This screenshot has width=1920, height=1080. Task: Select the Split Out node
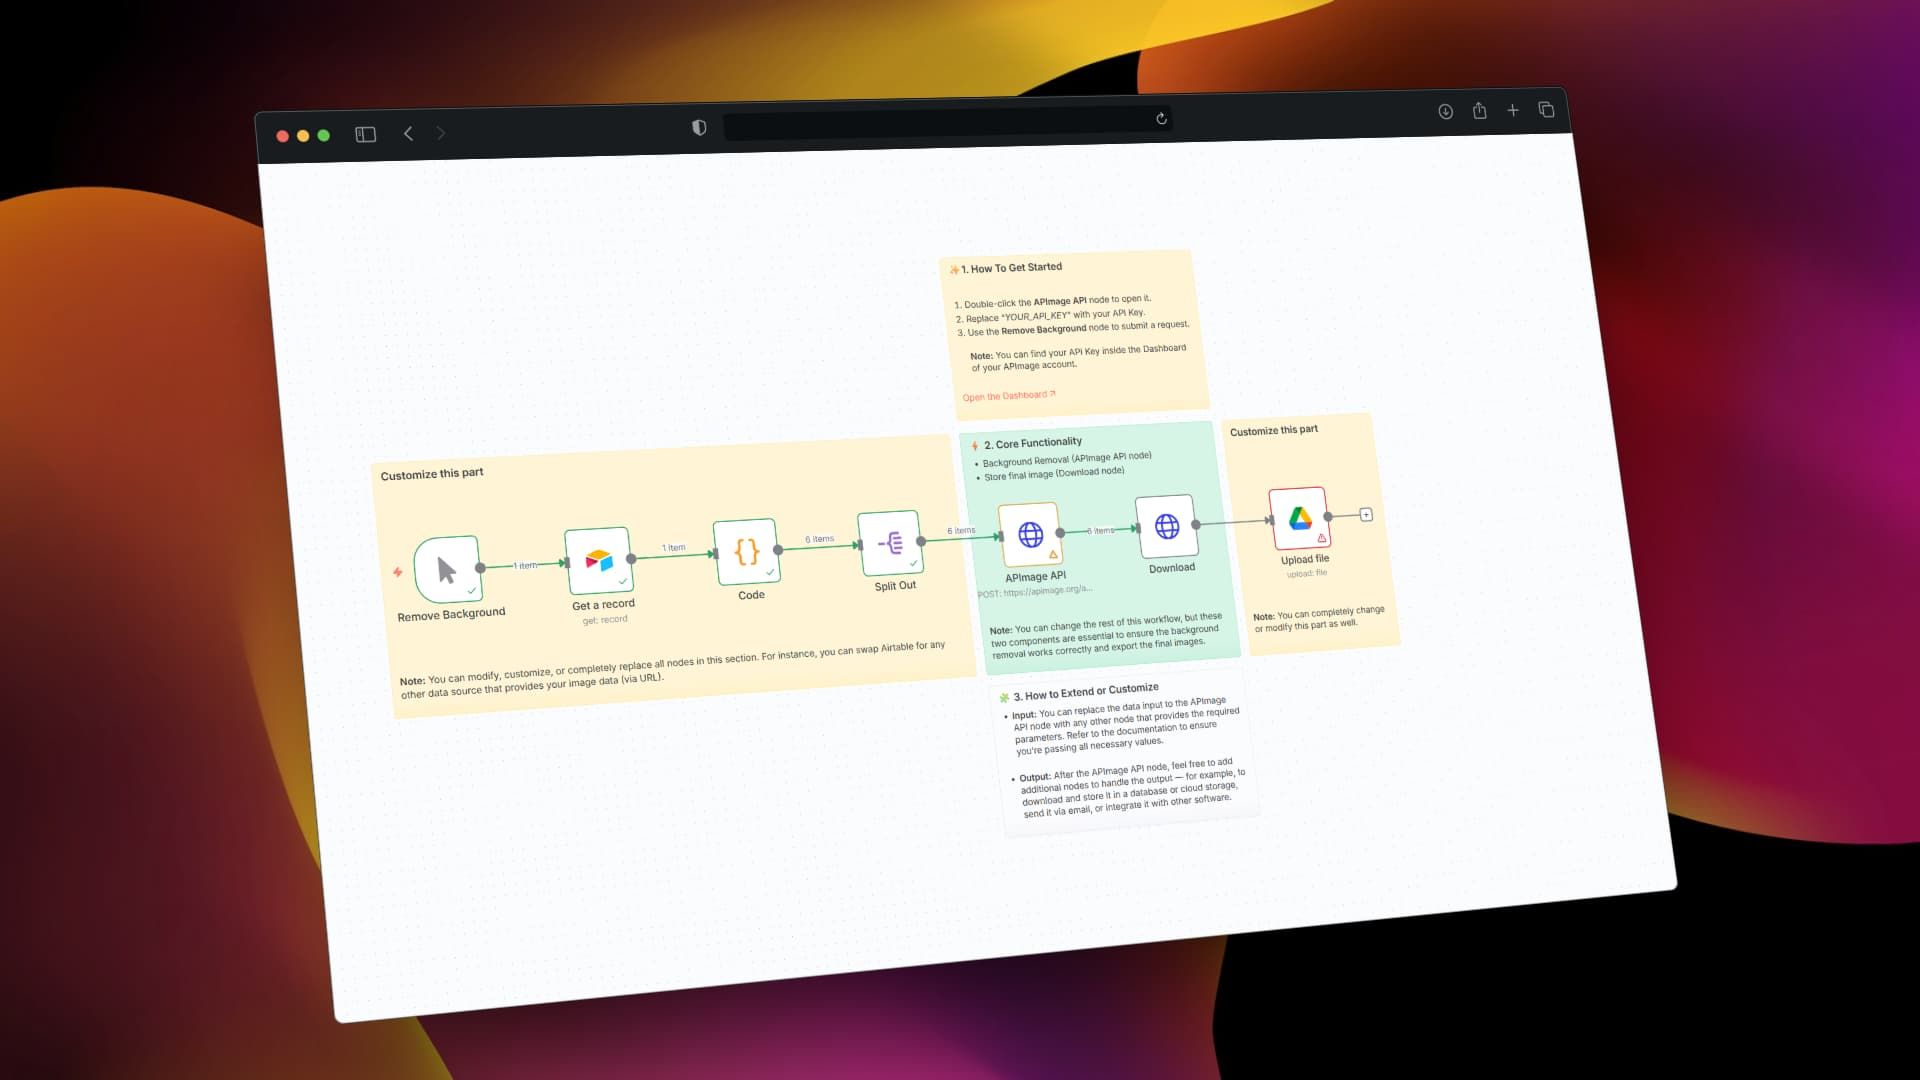coord(889,543)
